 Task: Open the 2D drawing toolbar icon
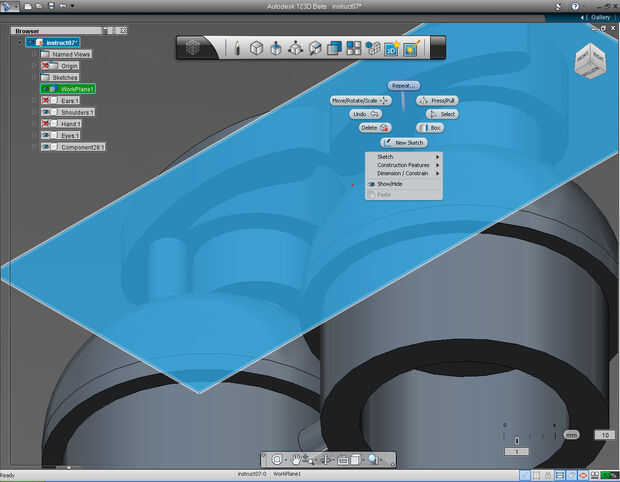coord(391,49)
